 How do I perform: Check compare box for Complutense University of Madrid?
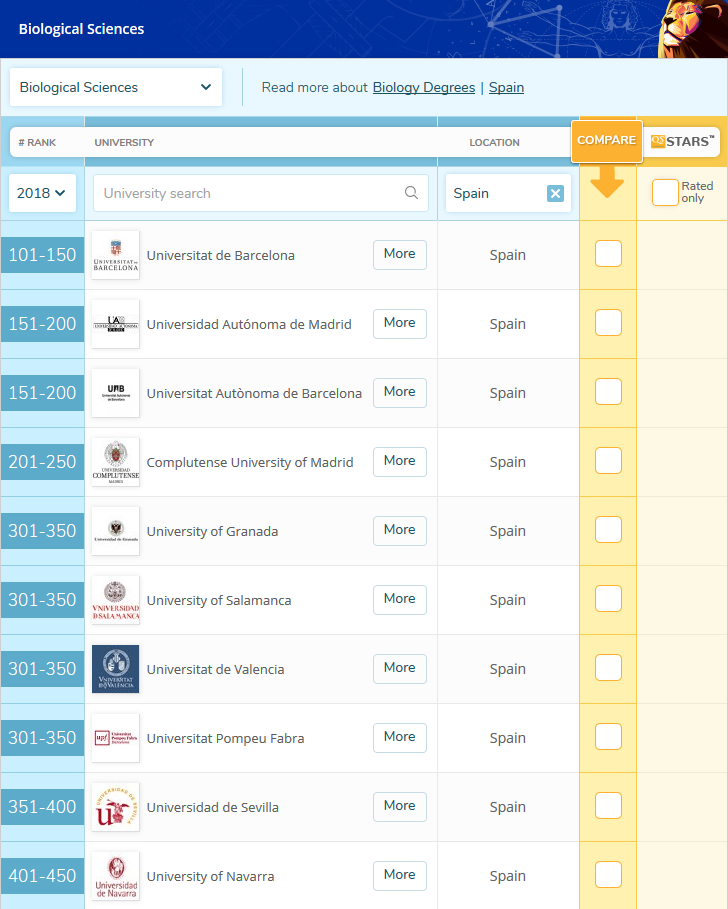pos(608,460)
